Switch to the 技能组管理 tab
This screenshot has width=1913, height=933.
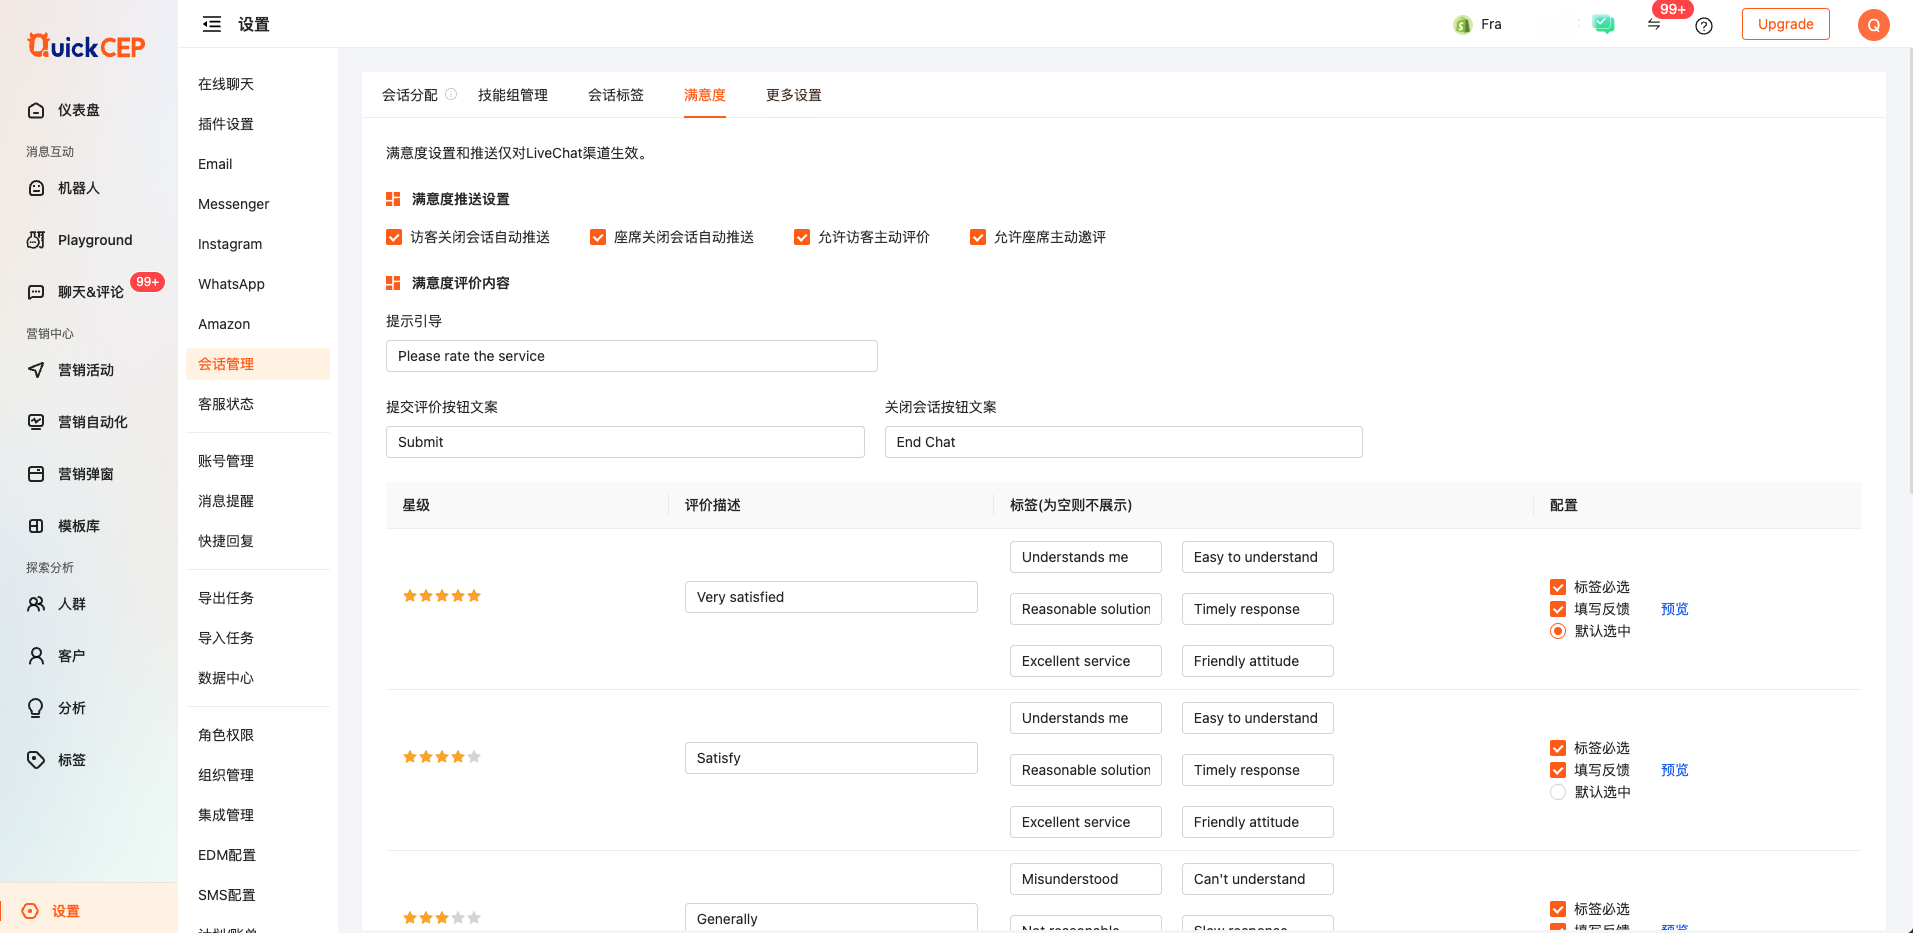click(x=513, y=95)
